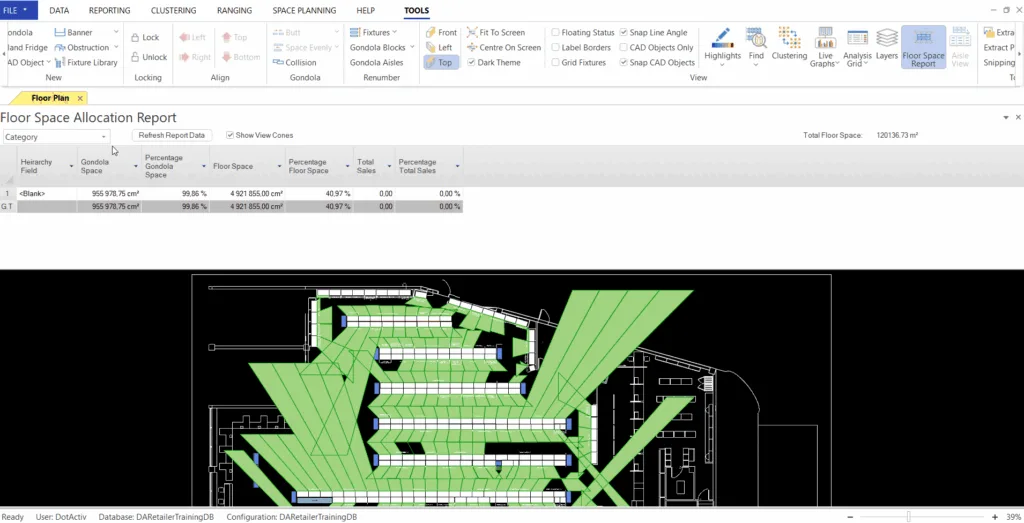Open the Floor Space column filter arrow
This screenshot has width=1024, height=523.
tap(278, 166)
